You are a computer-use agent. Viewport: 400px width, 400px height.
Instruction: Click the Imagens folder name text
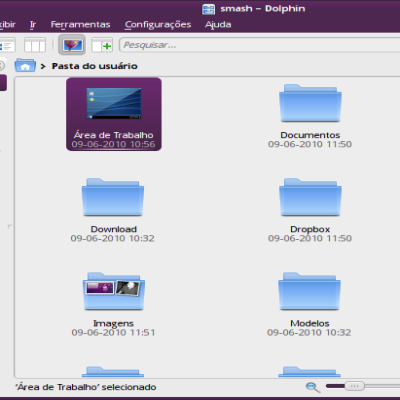(113, 323)
